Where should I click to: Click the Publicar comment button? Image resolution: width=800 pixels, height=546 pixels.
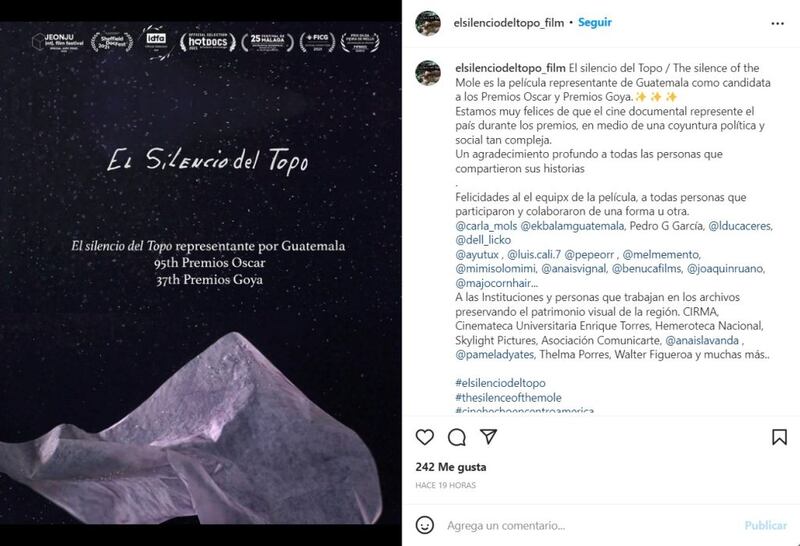click(x=765, y=526)
